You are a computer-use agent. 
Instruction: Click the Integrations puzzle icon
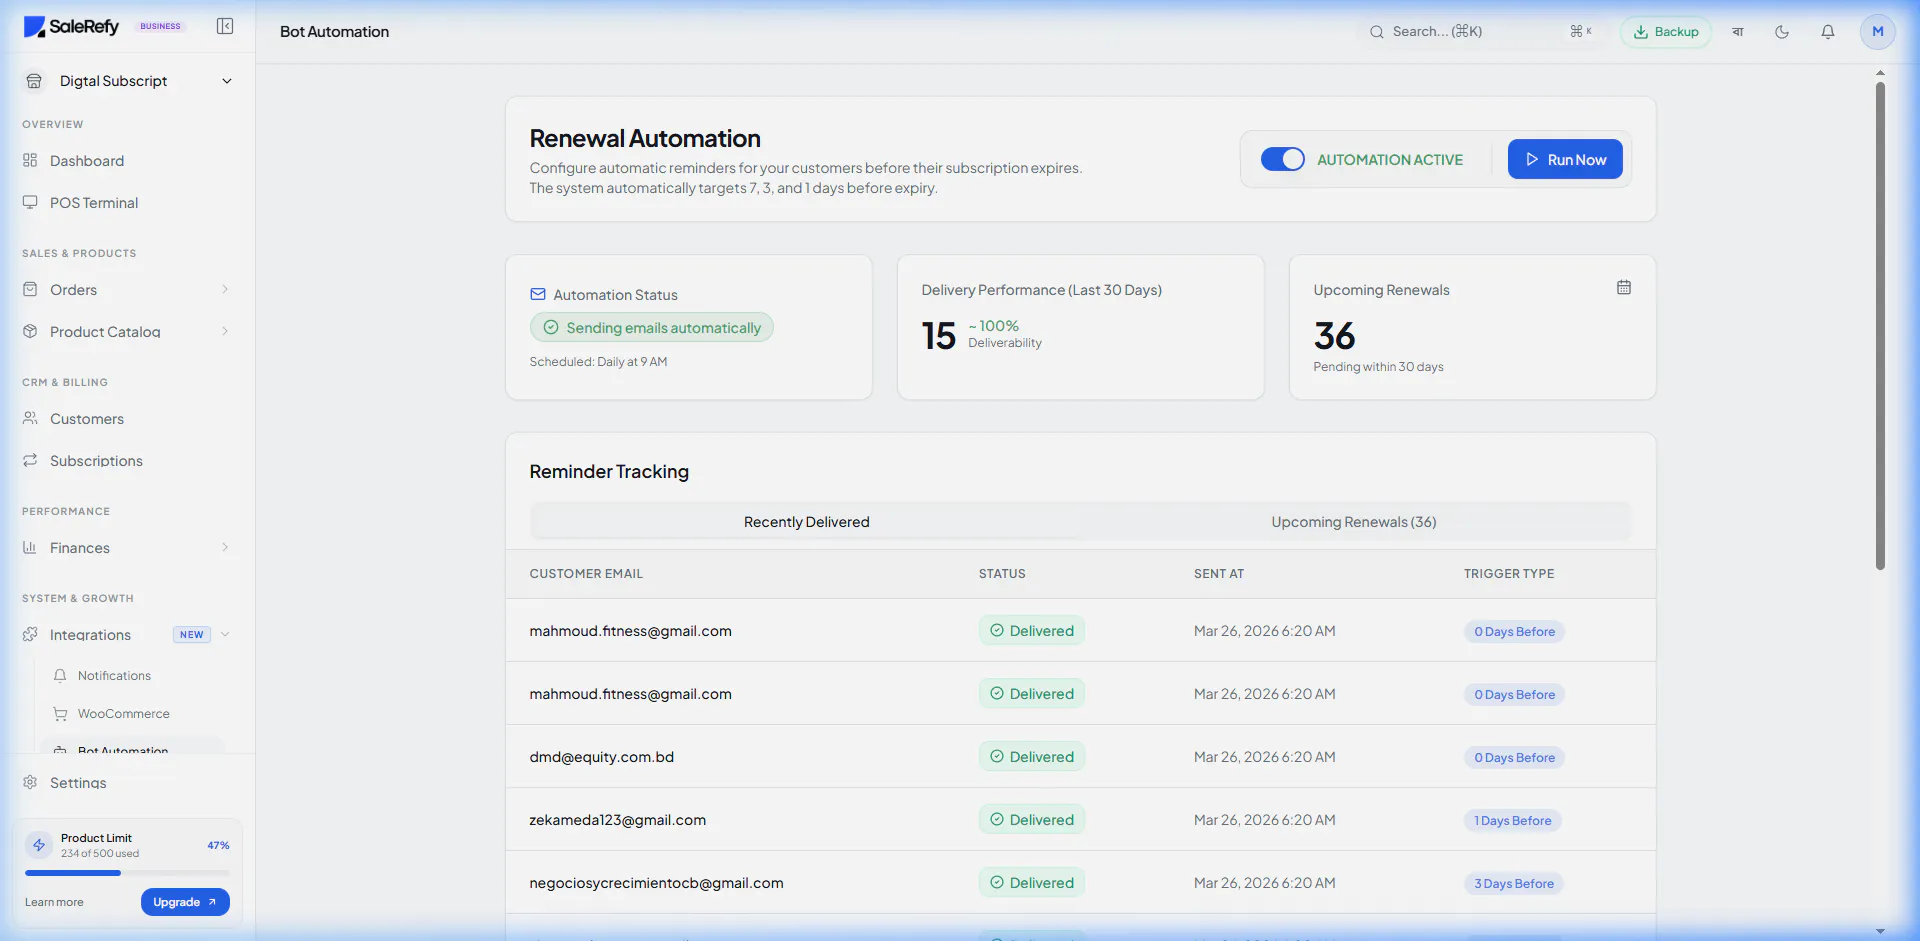(x=30, y=634)
